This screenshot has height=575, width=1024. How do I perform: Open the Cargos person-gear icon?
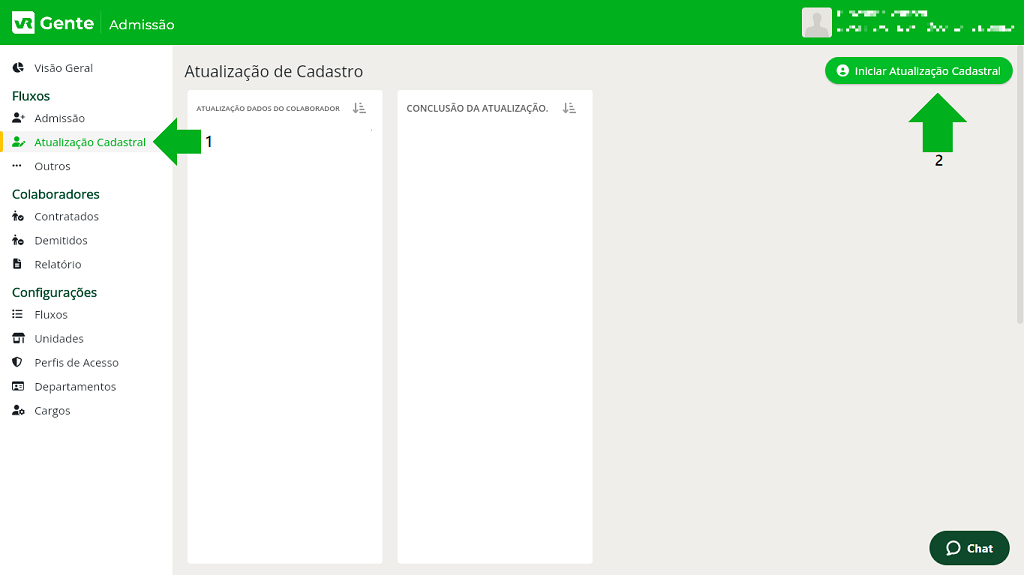(17, 410)
